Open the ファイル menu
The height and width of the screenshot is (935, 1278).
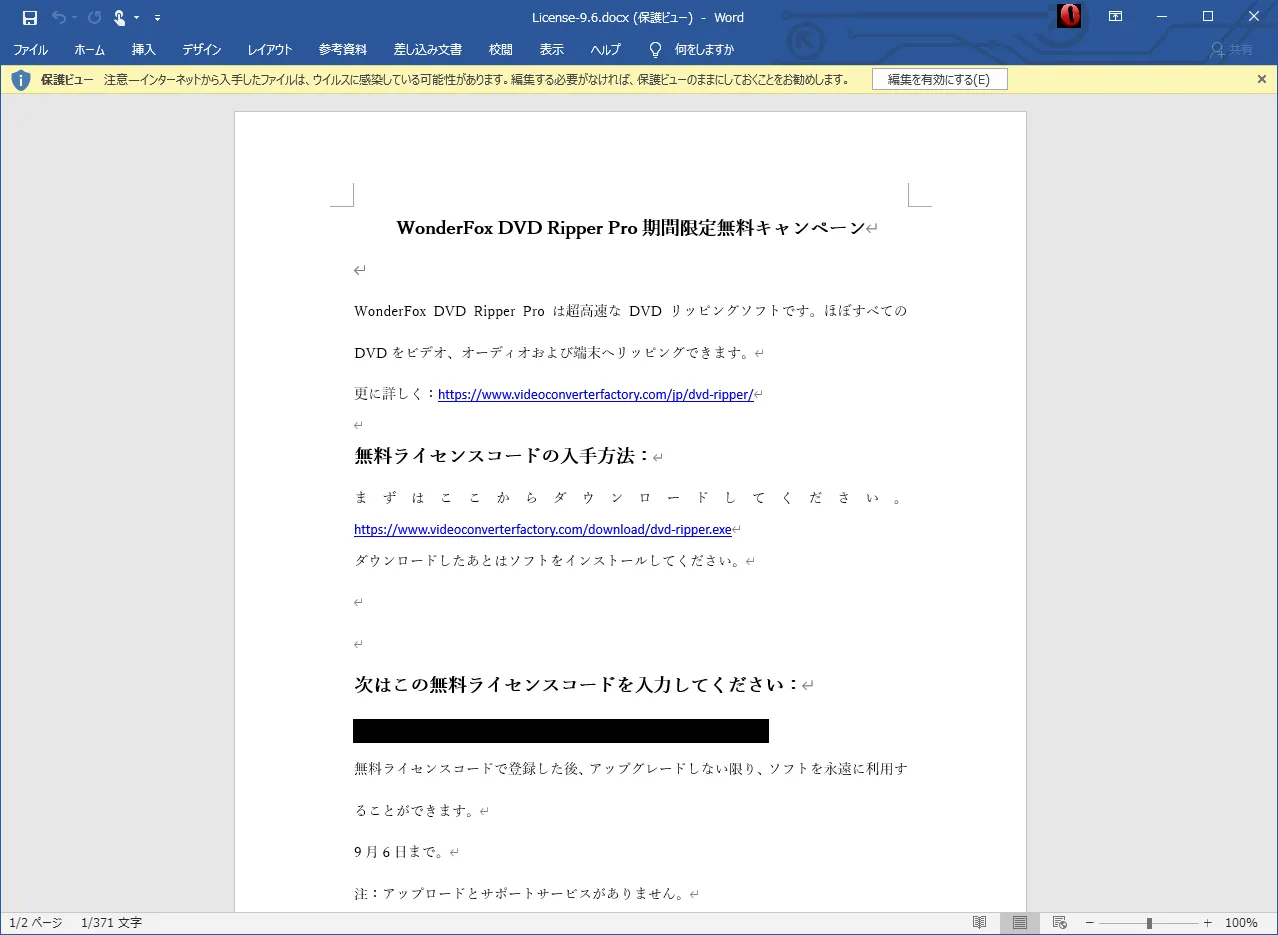(x=30, y=49)
